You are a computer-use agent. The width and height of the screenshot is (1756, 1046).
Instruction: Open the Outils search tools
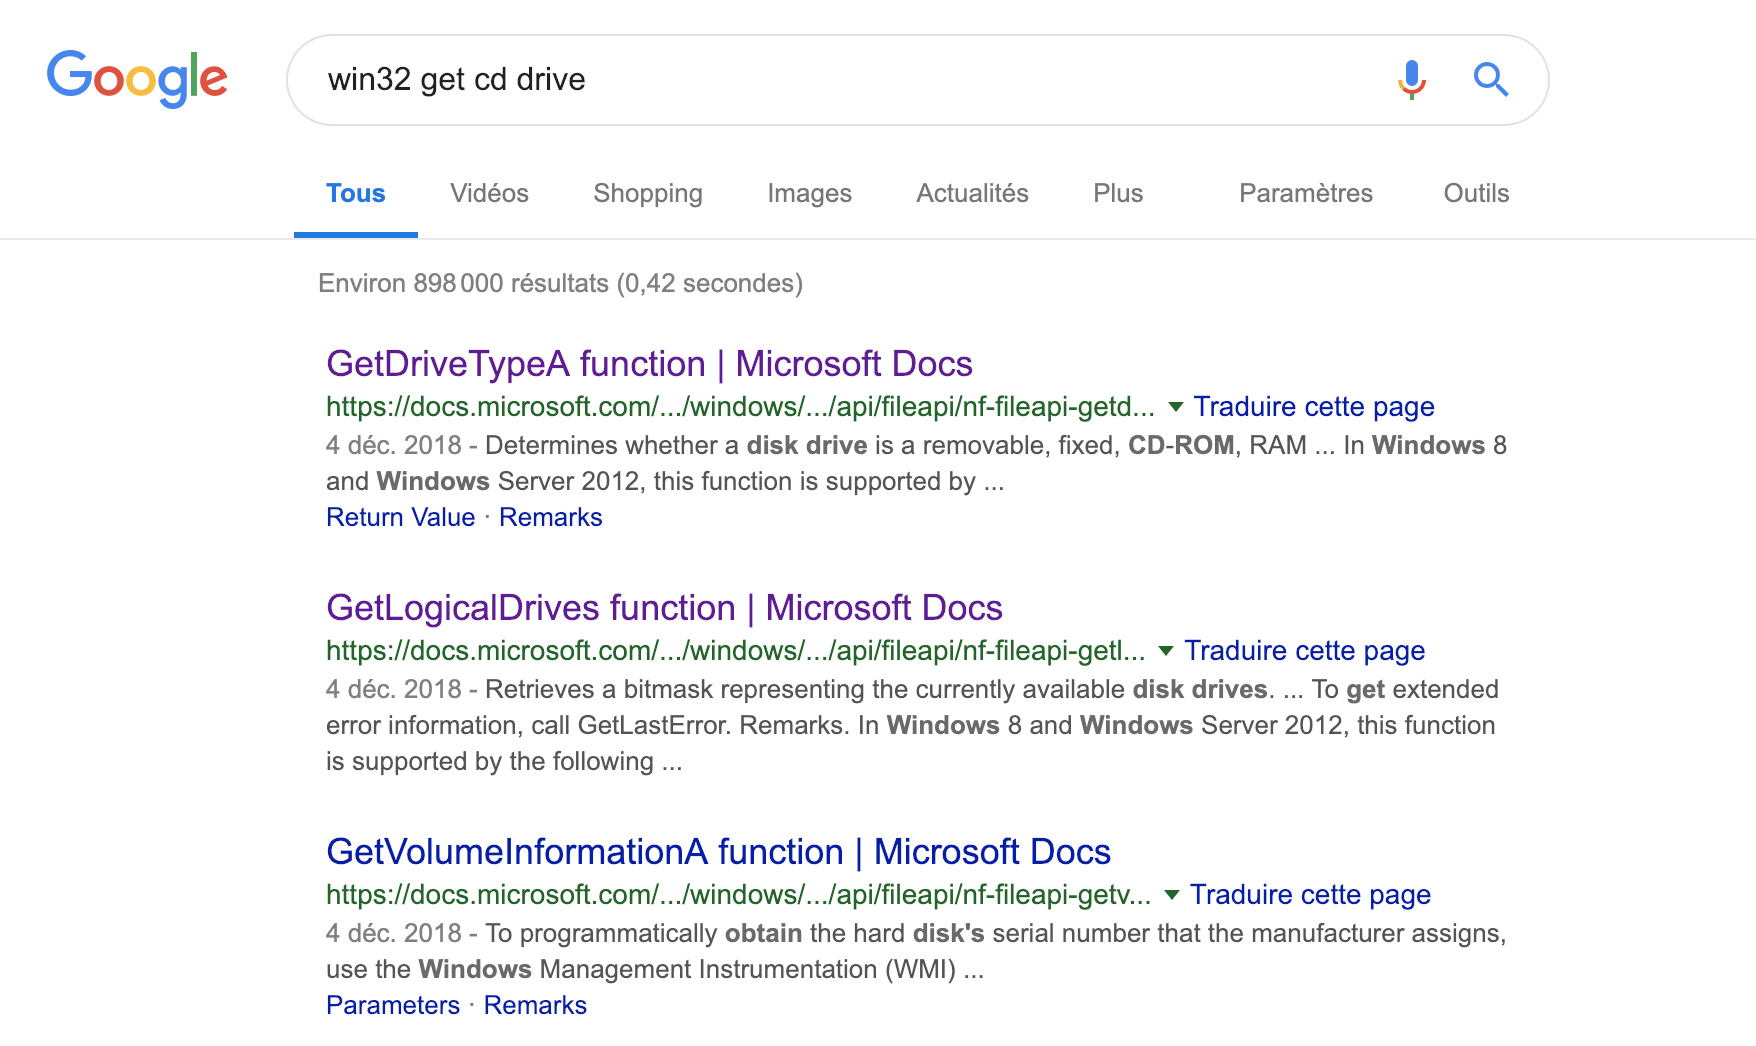click(1475, 193)
